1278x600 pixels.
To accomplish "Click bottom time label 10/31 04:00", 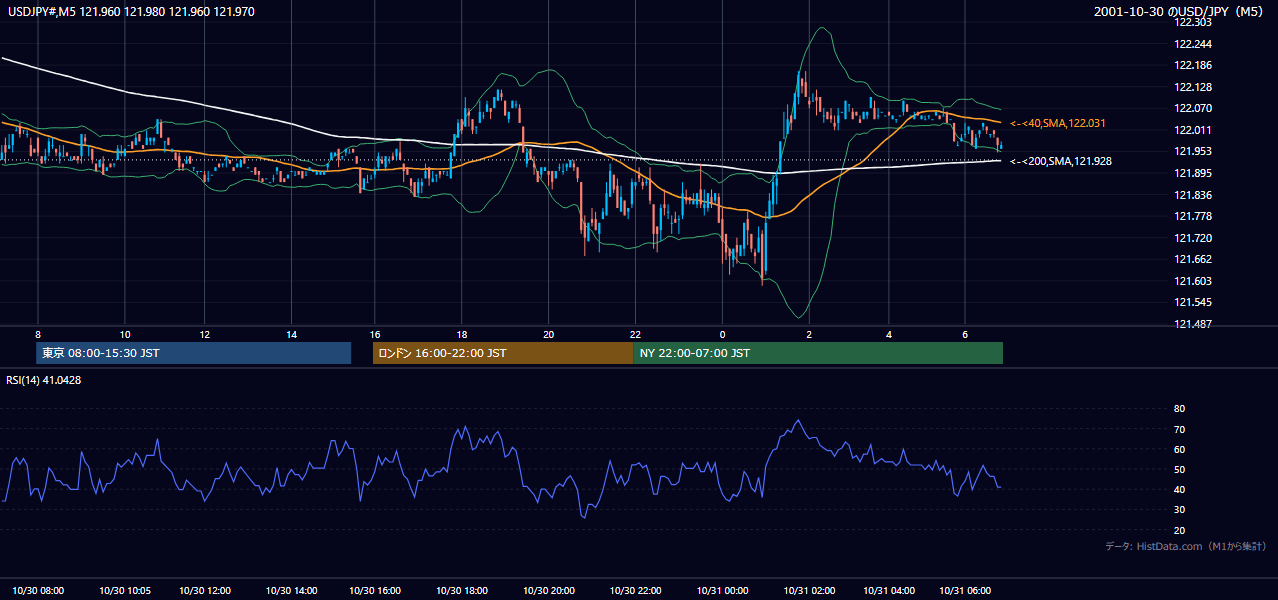I will [x=888, y=591].
